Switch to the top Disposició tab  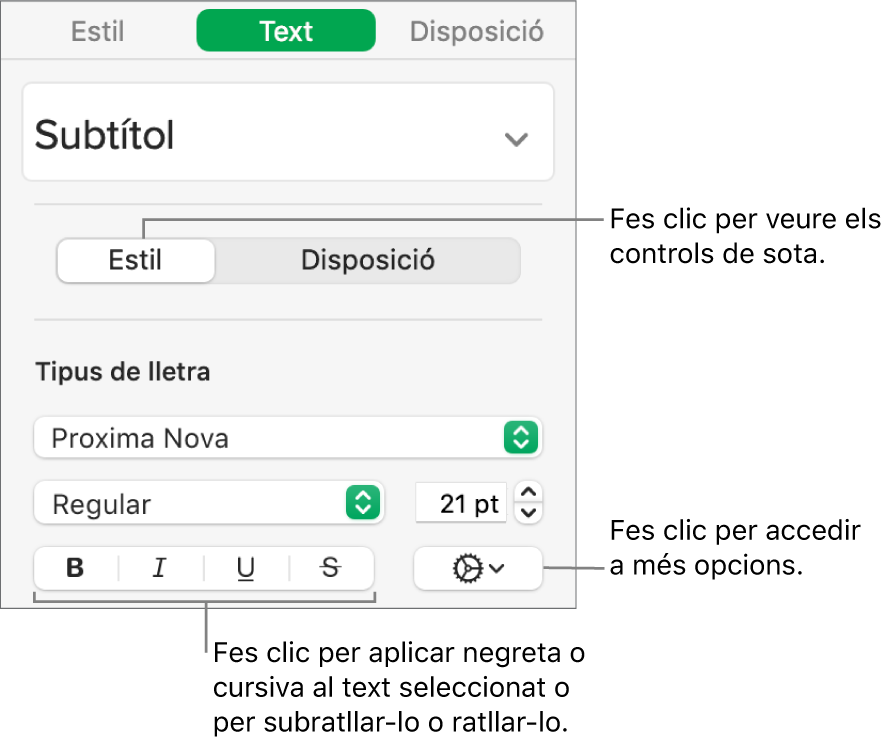(x=477, y=31)
